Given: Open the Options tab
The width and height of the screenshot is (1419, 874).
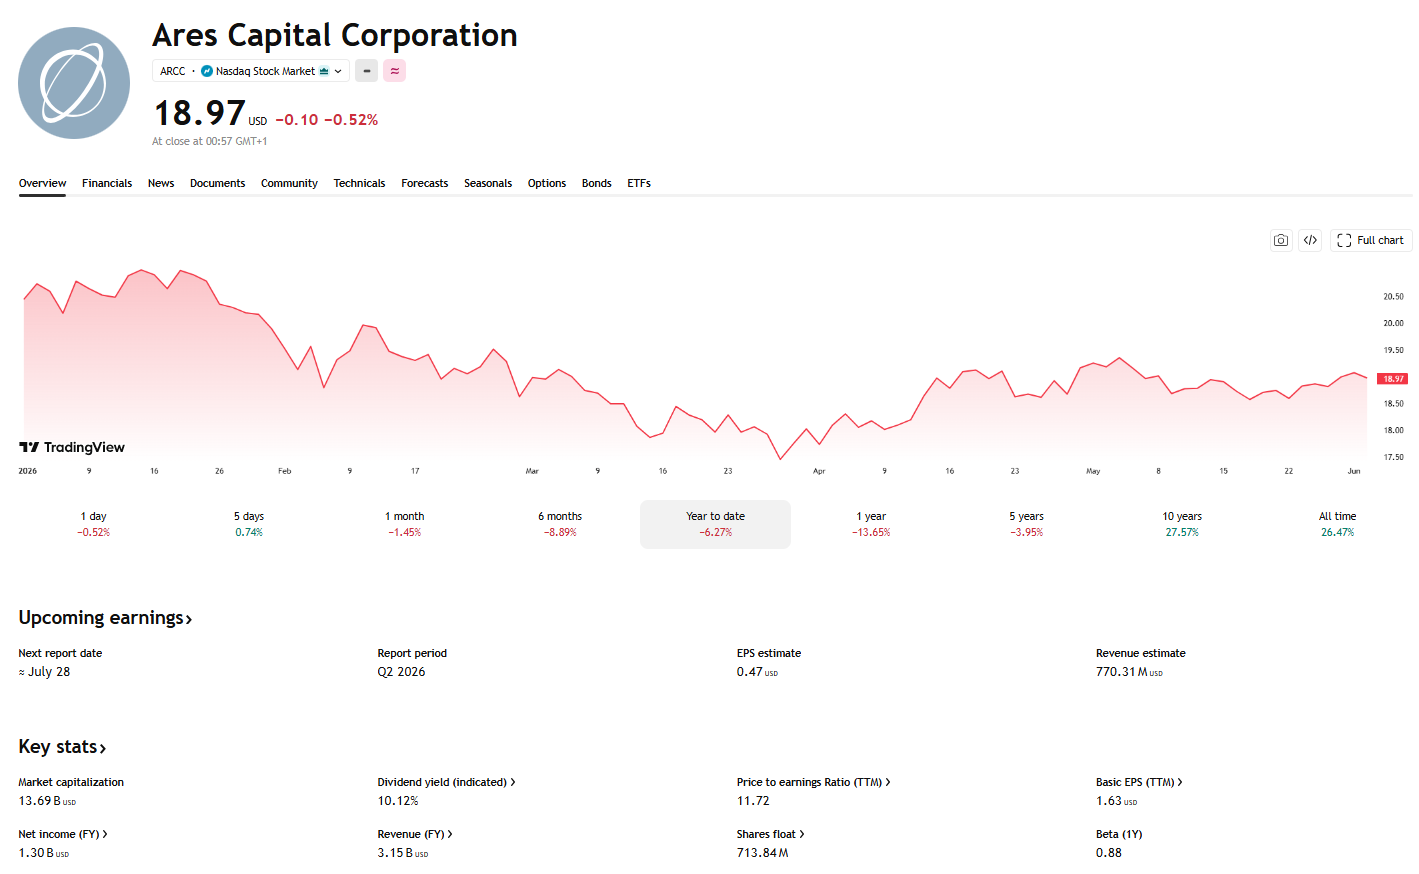Looking at the screenshot, I should 547,183.
